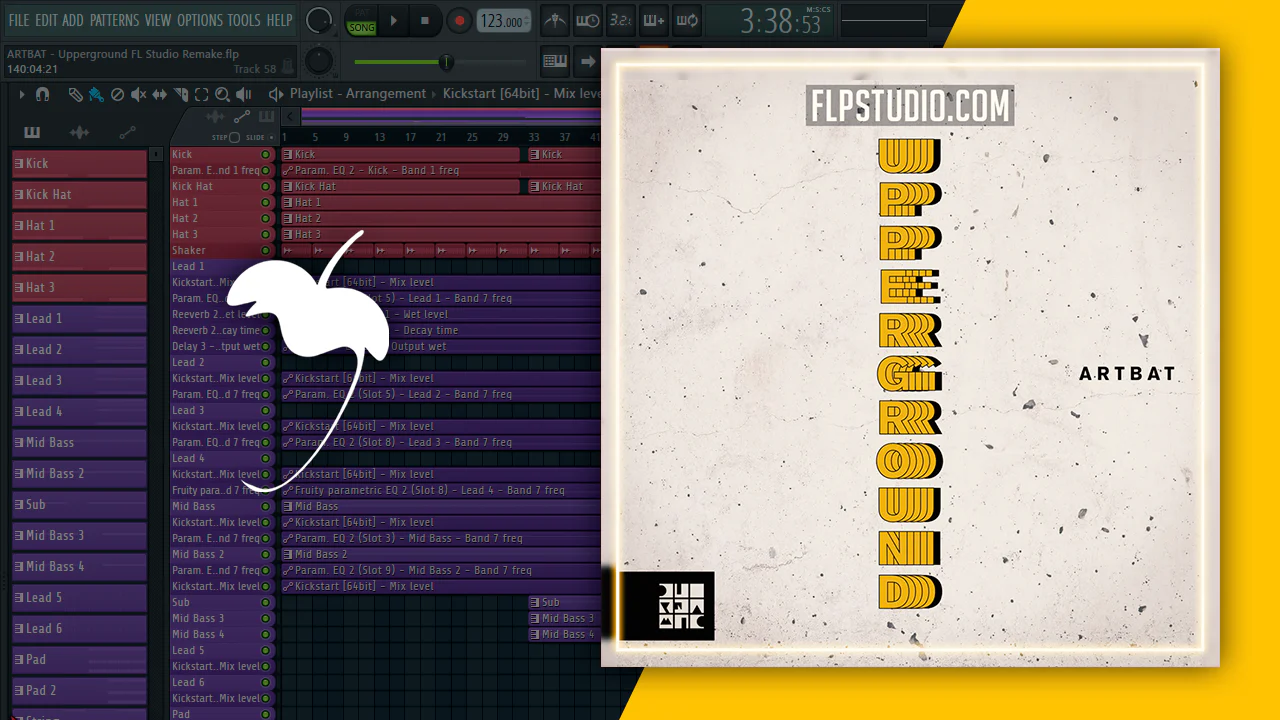The width and height of the screenshot is (1280, 720).
Task: Select the Slip tool
Action: coord(160,94)
